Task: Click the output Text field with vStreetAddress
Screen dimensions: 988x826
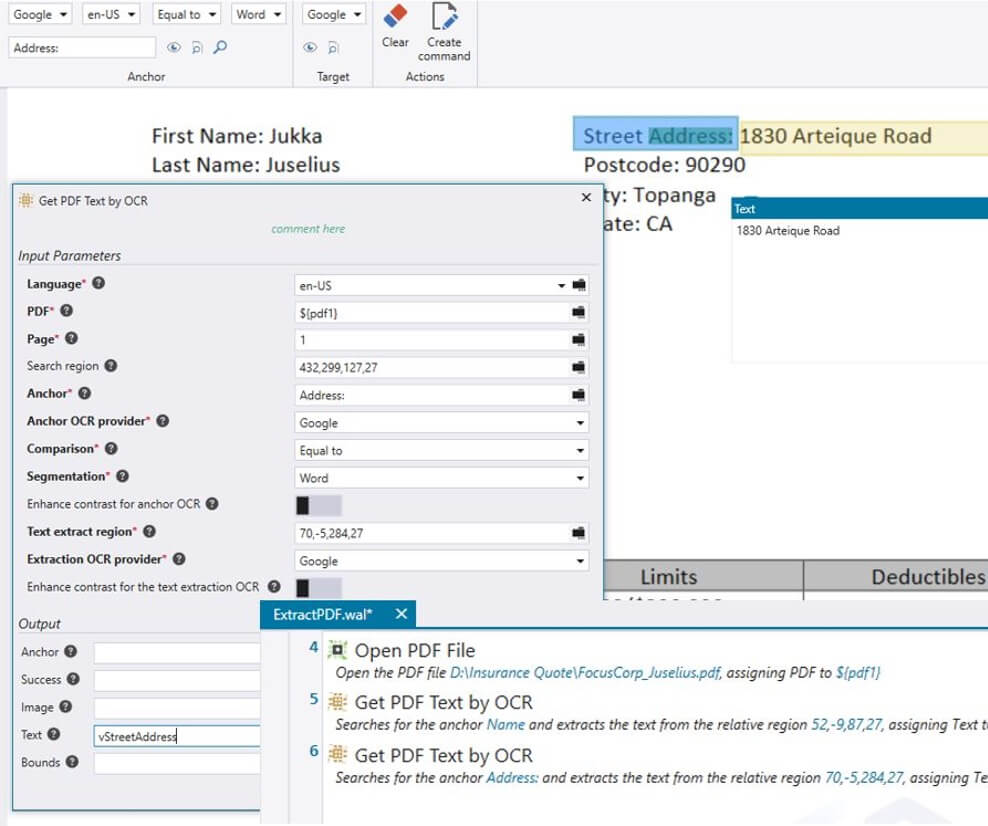Action: click(x=177, y=736)
